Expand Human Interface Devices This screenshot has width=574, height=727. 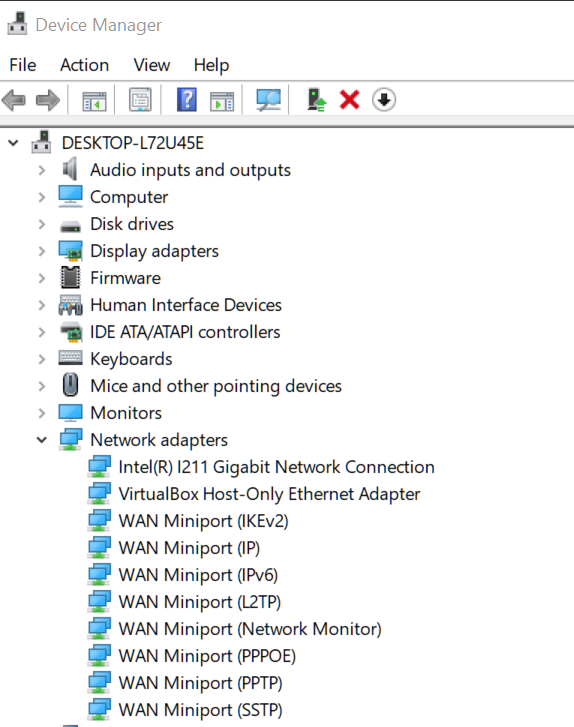(x=42, y=305)
